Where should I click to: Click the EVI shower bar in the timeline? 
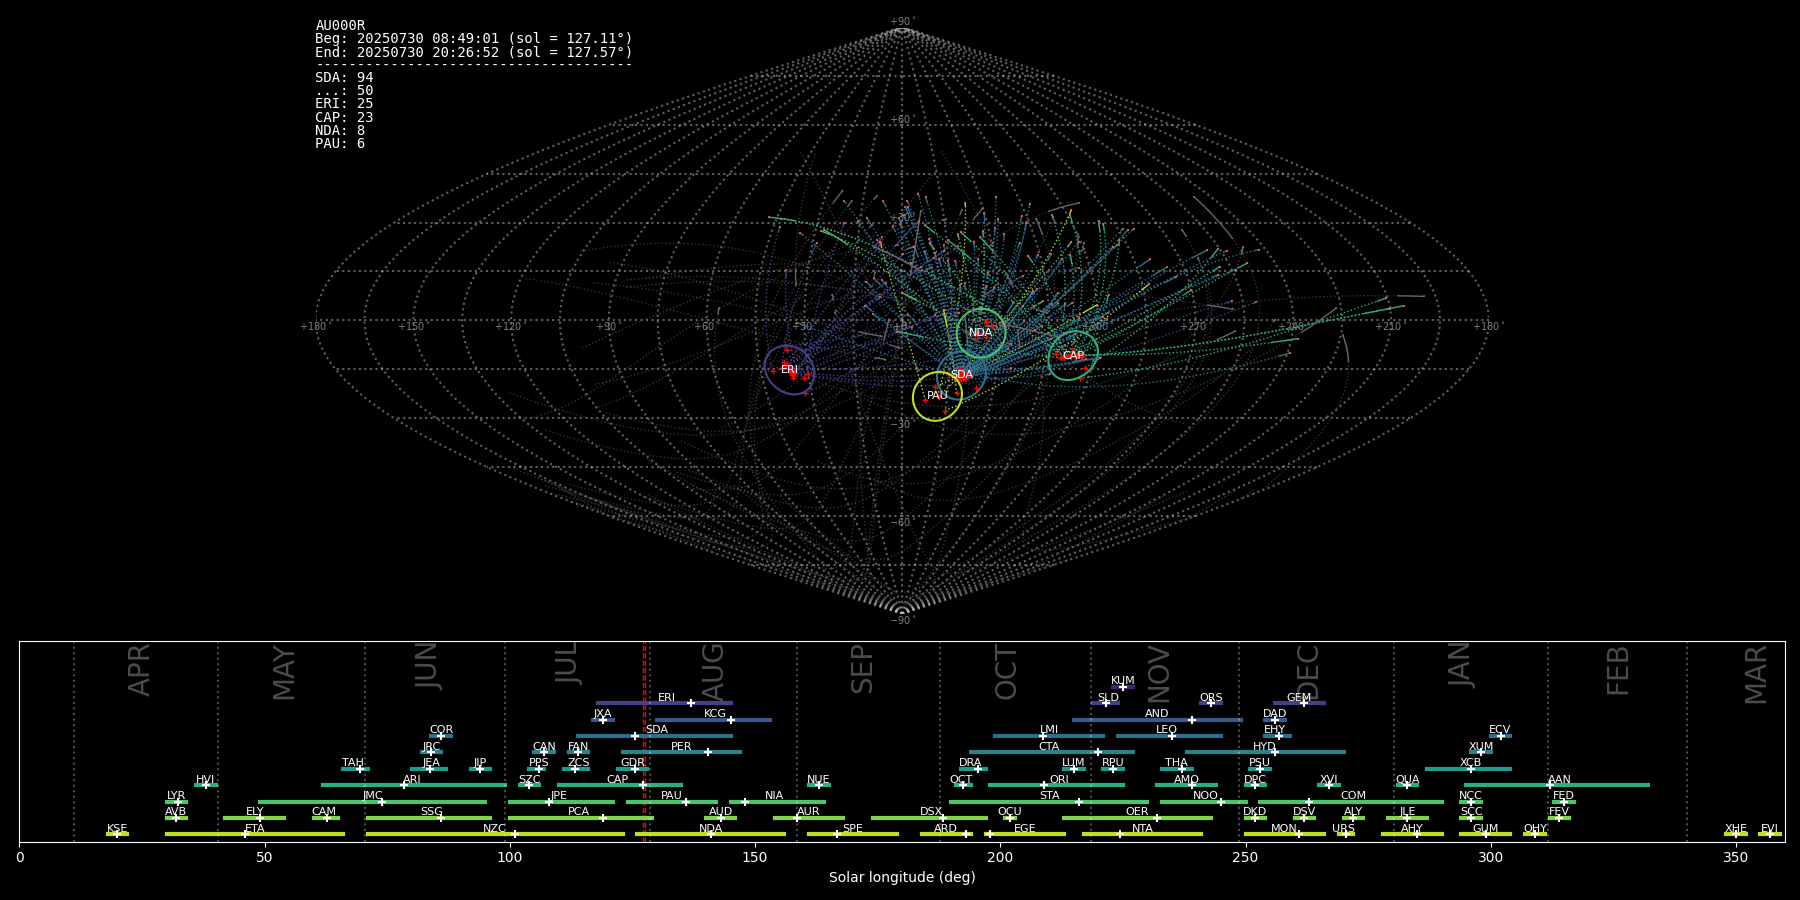tap(1769, 834)
